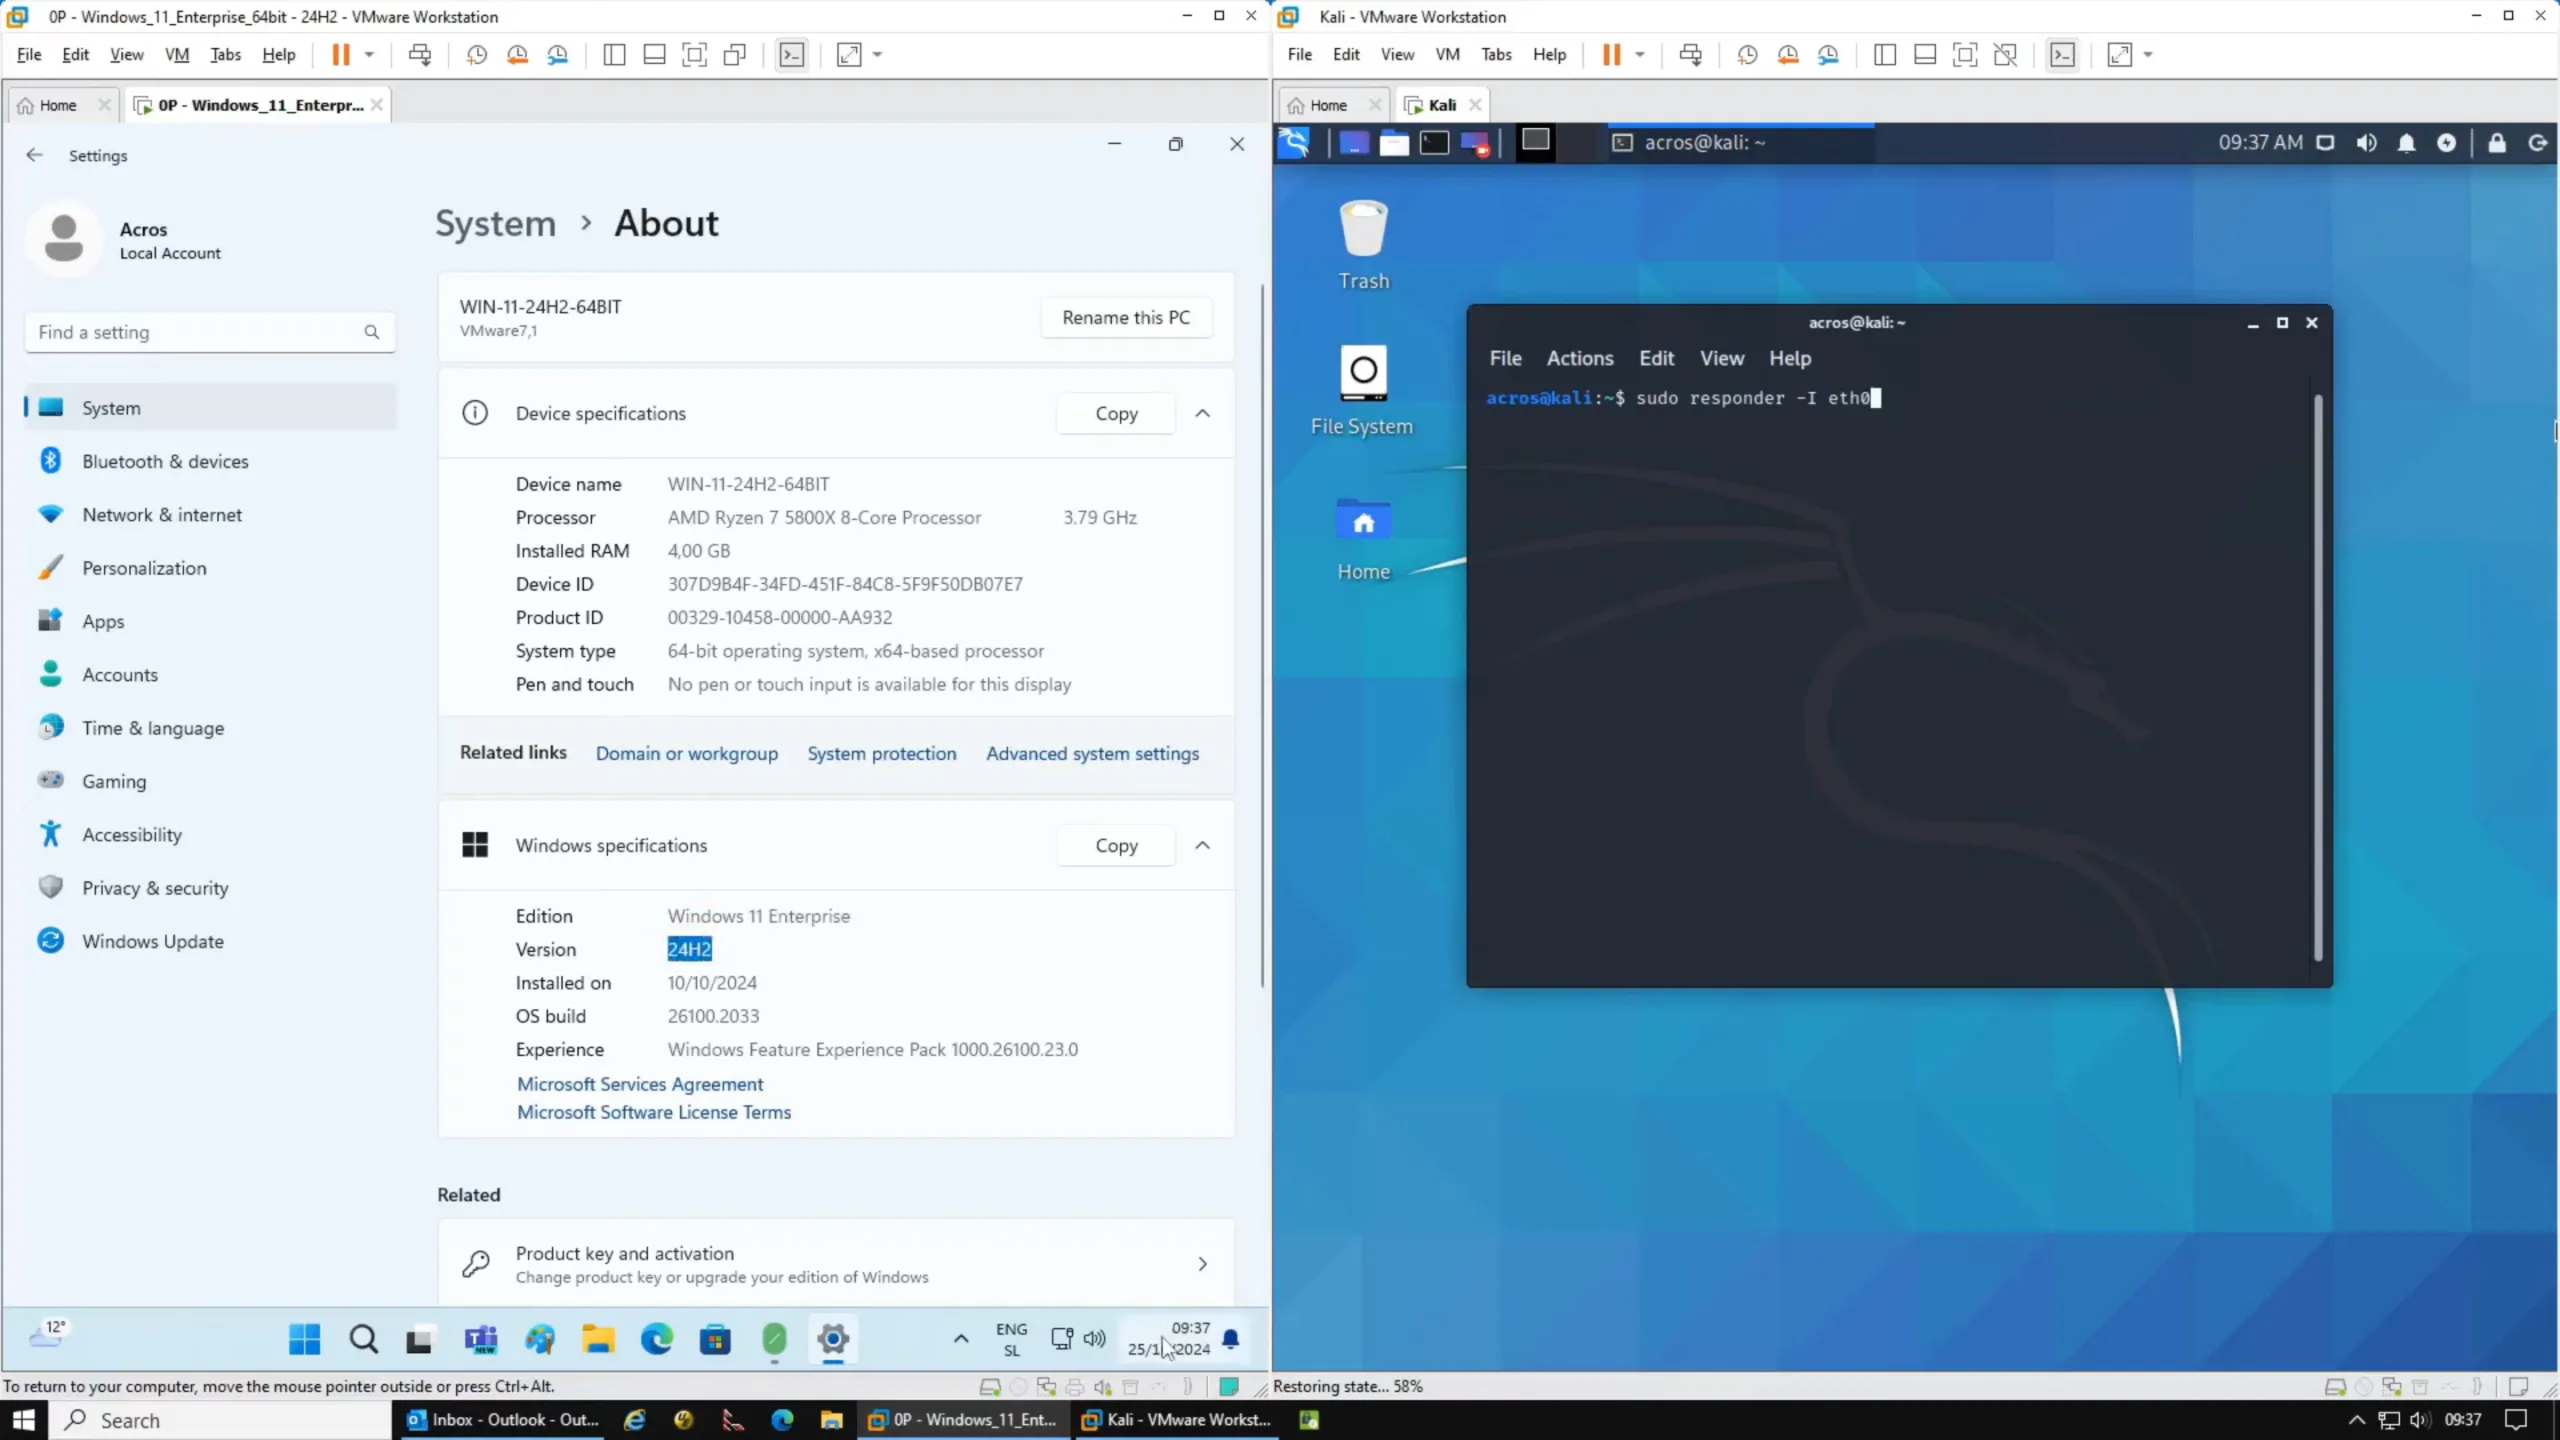Screen dimensions: 2560x1440
Task: Open pause dropdown arrow in Kali VM toolbar
Action: point(1639,55)
